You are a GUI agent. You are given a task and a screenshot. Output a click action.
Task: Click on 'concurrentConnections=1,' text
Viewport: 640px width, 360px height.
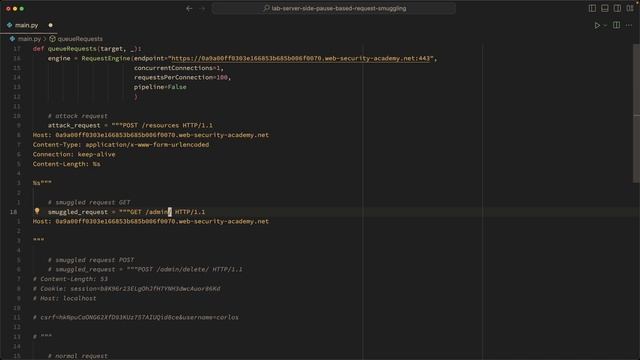[179, 68]
